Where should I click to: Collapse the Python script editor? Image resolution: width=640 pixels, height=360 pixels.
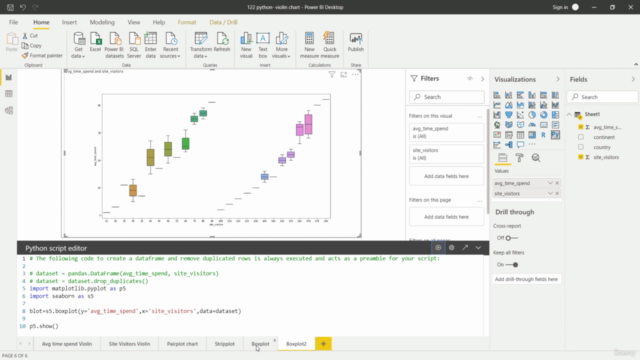(x=478, y=248)
